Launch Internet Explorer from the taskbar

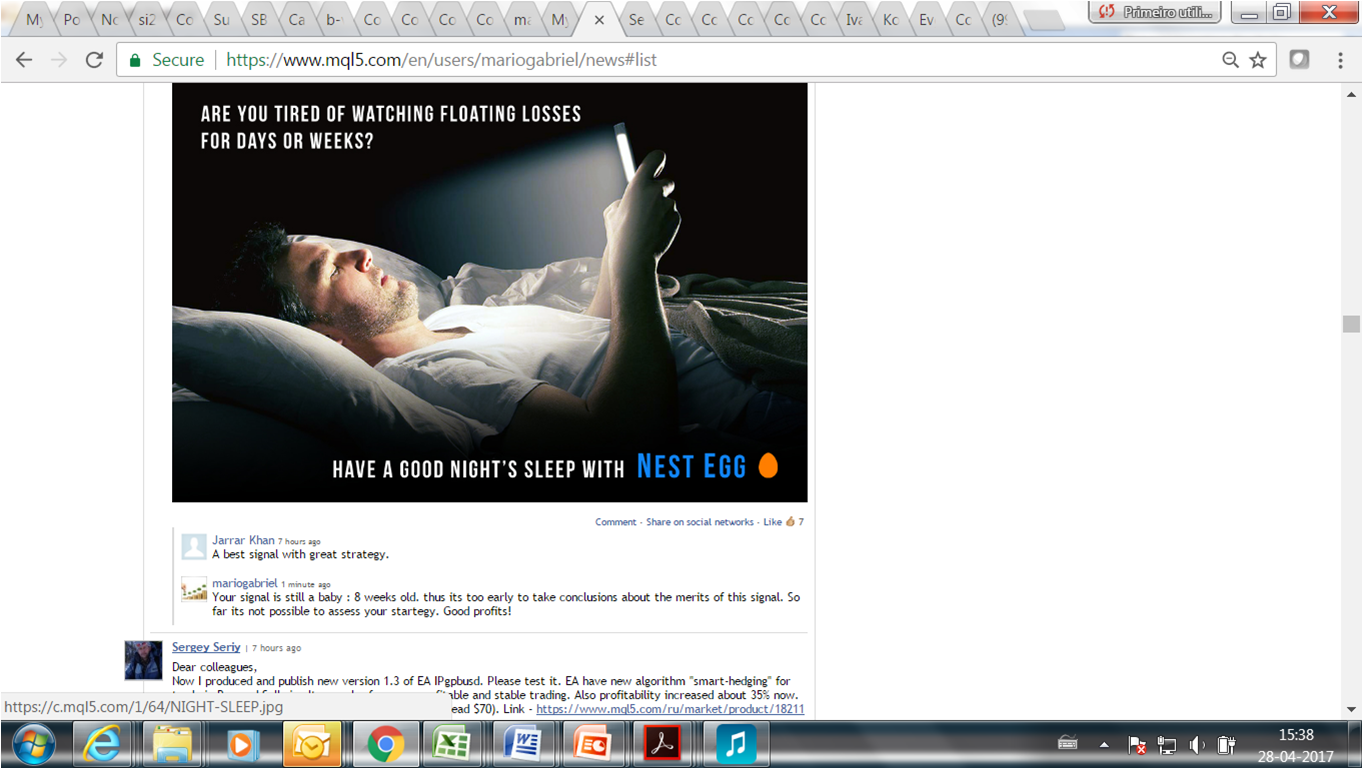pos(102,745)
